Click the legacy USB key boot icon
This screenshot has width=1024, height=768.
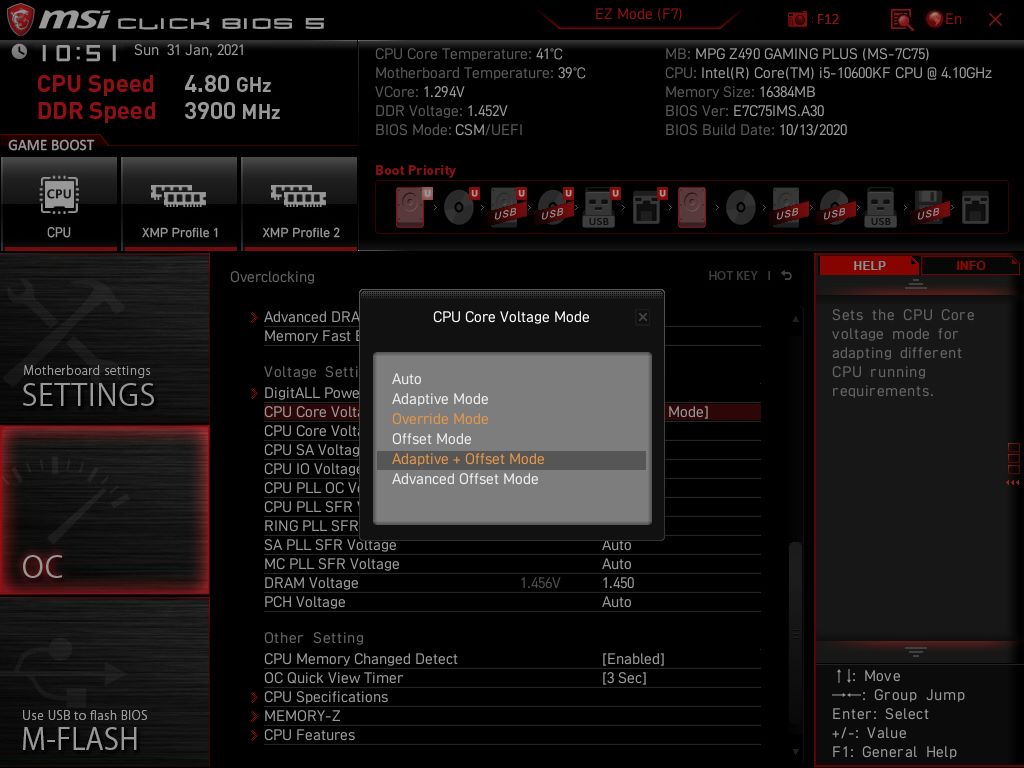pyautogui.click(x=880, y=207)
